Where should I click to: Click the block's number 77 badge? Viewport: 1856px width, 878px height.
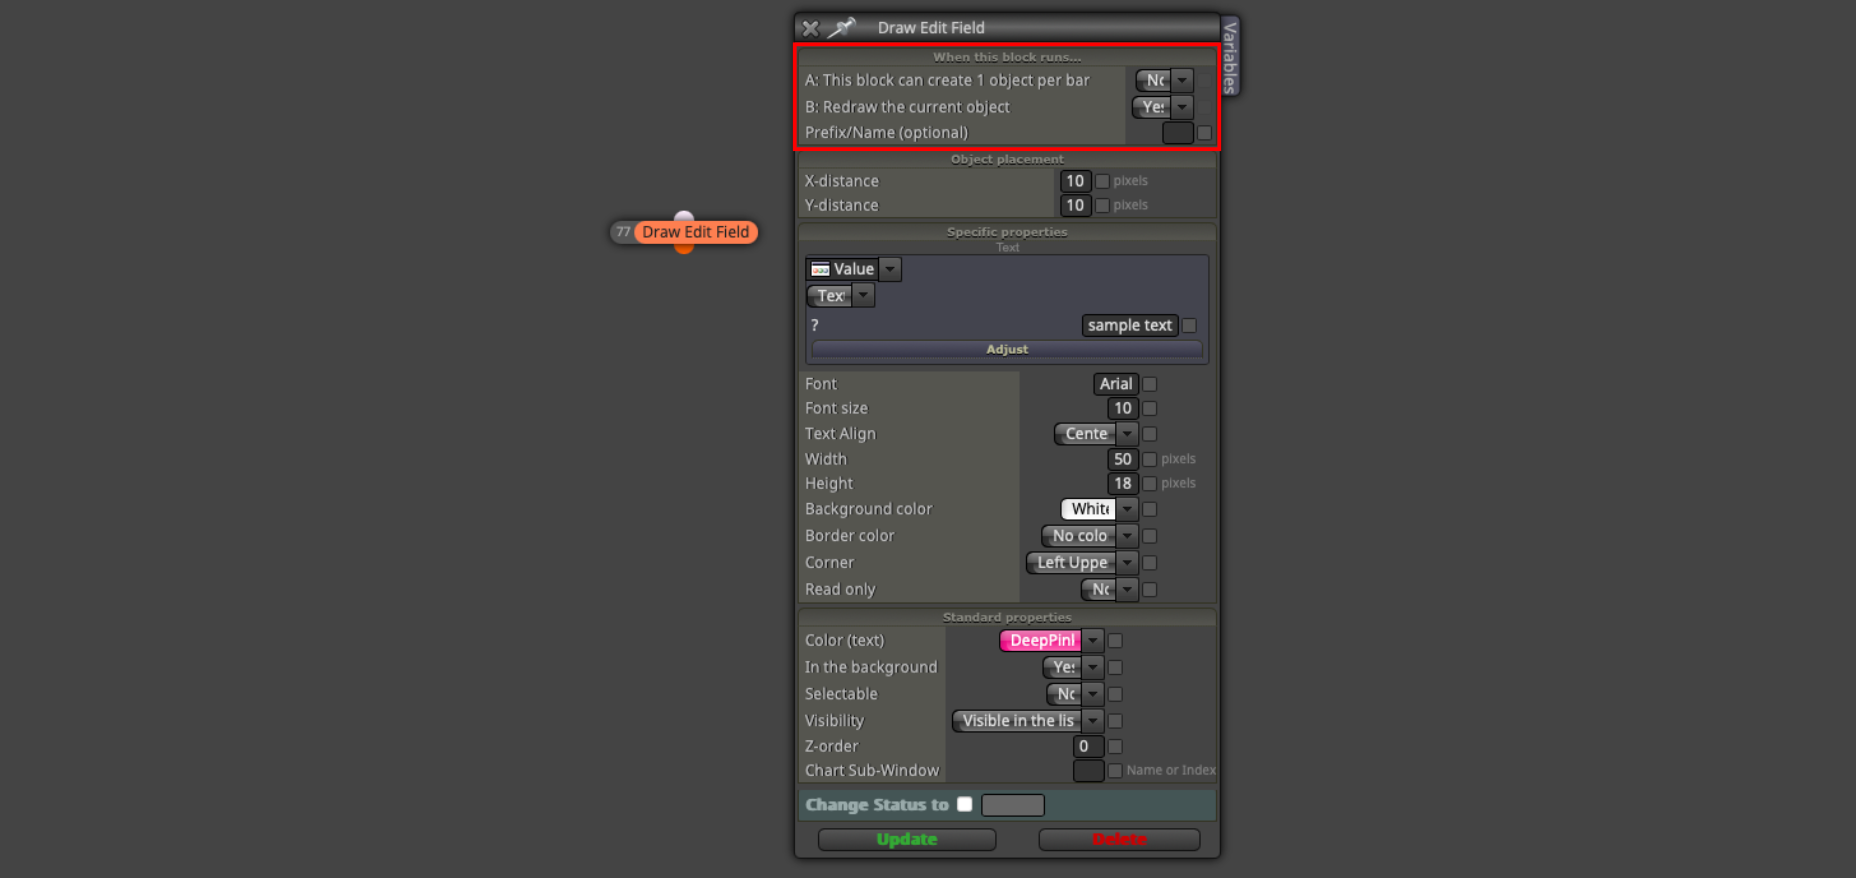[623, 232]
